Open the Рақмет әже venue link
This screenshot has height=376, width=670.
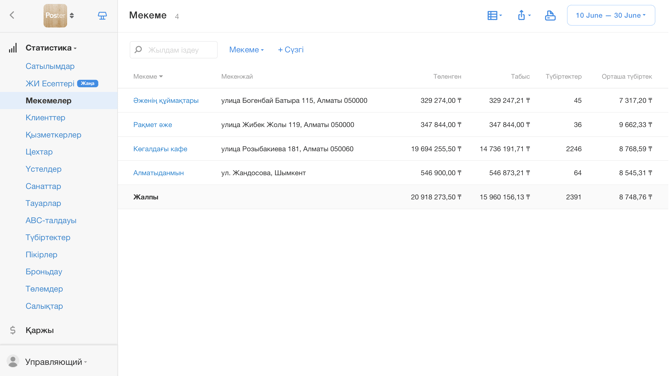(153, 125)
